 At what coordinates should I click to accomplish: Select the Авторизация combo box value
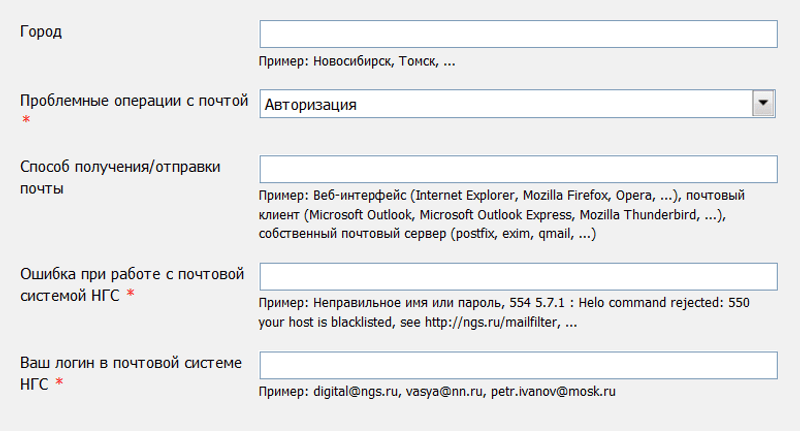coord(505,103)
